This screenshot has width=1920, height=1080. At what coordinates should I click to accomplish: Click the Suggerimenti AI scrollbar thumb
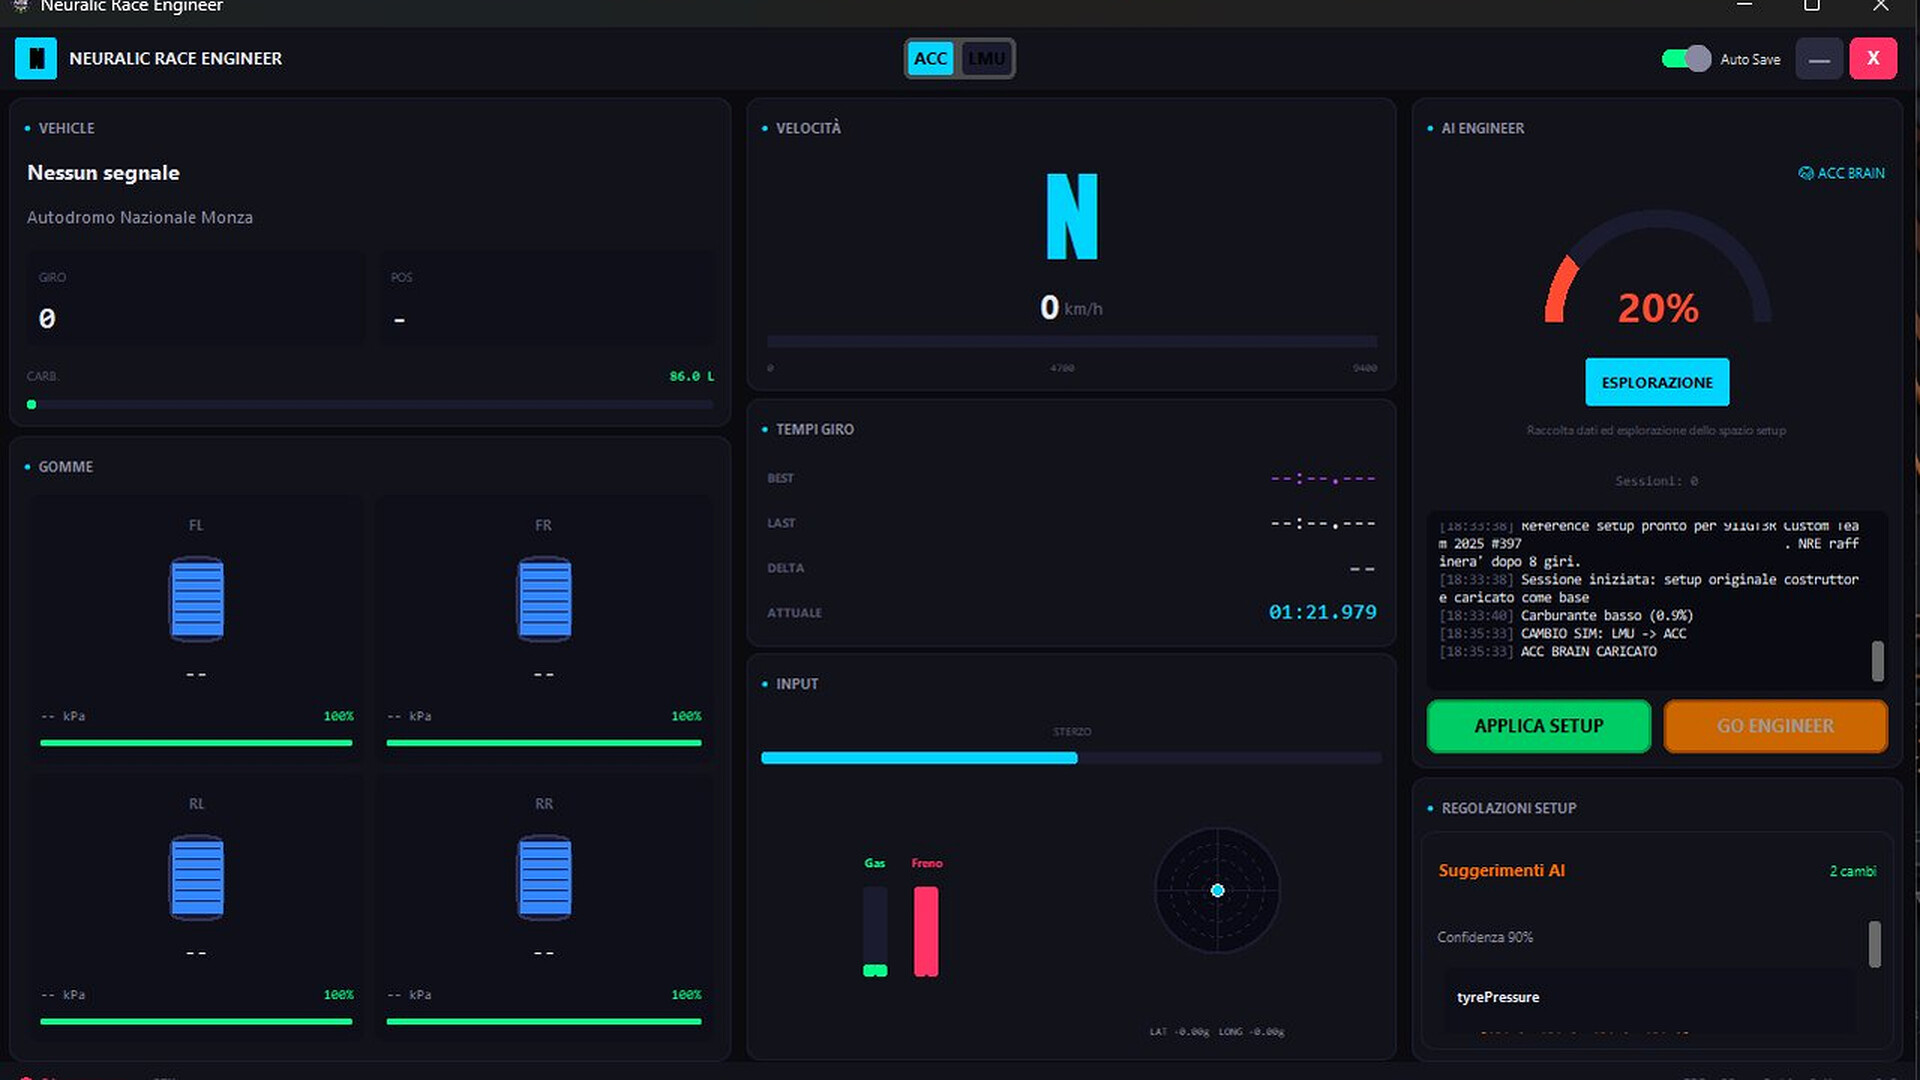[x=1875, y=944]
